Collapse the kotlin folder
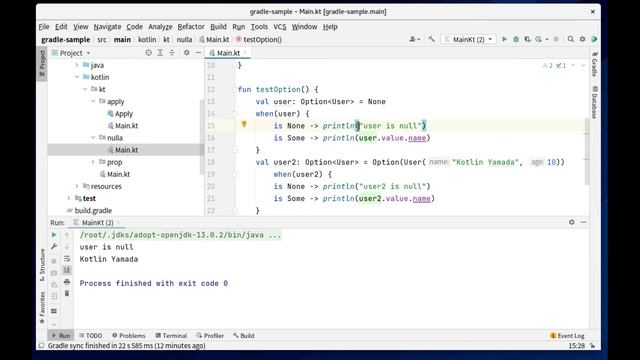Screen dimensions: 640x360 tap(77, 77)
